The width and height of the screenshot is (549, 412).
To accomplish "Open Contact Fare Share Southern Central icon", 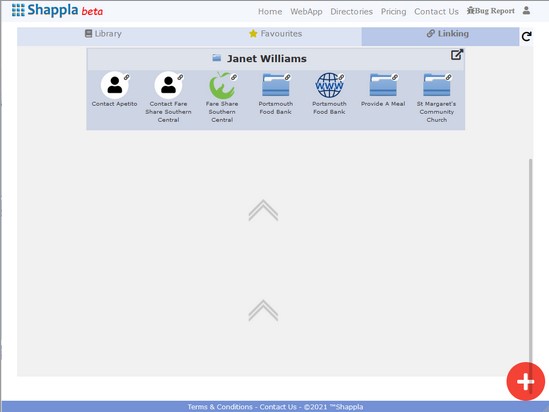I will 168,85.
